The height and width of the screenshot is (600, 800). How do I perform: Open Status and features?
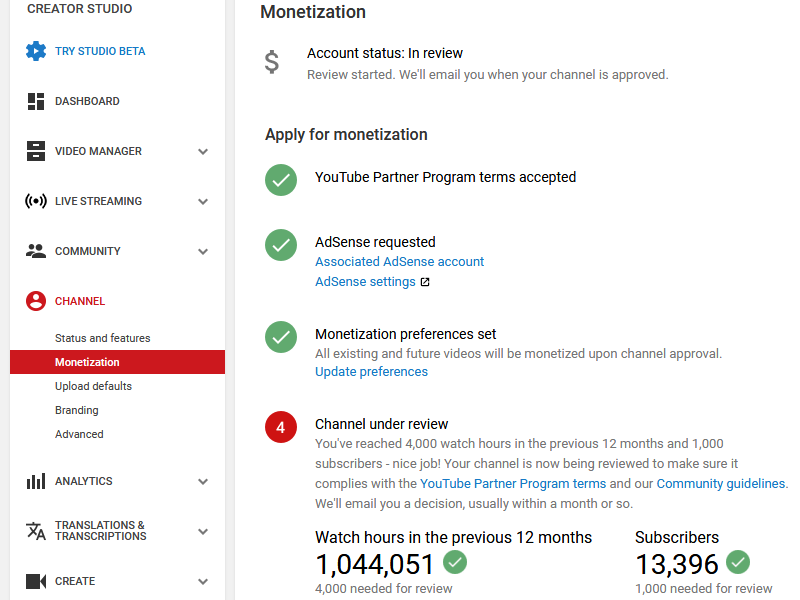(103, 338)
